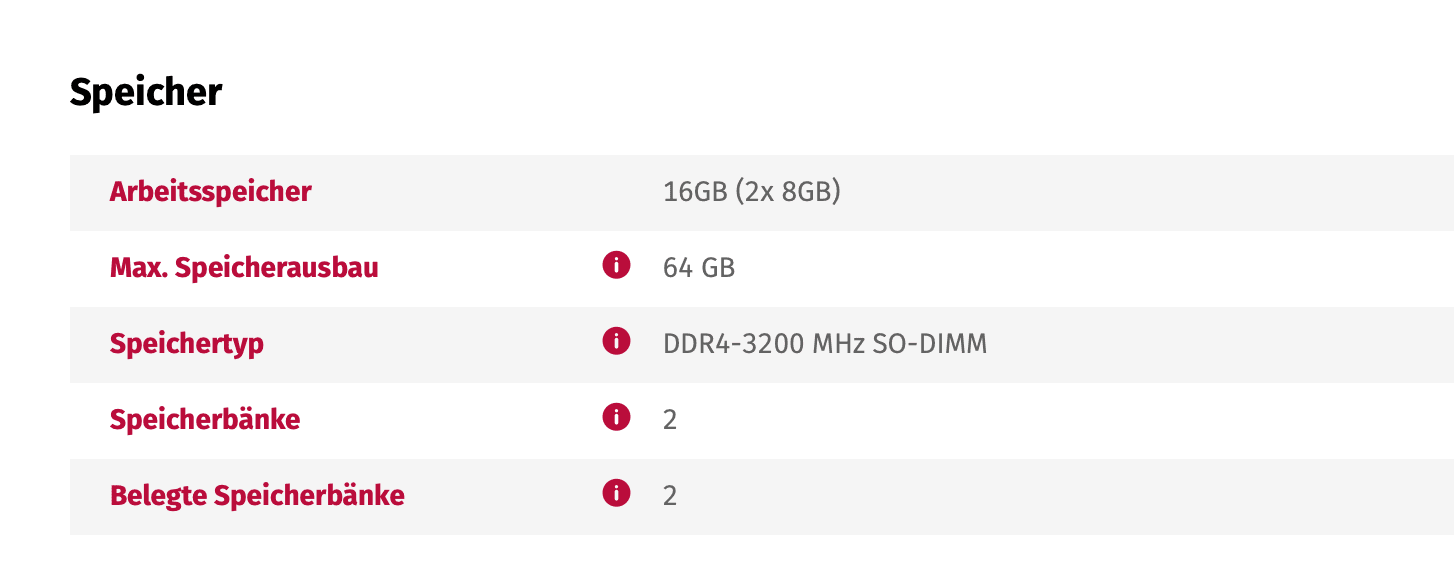Select the Speichertyp label
The width and height of the screenshot is (1454, 566).
(x=187, y=344)
